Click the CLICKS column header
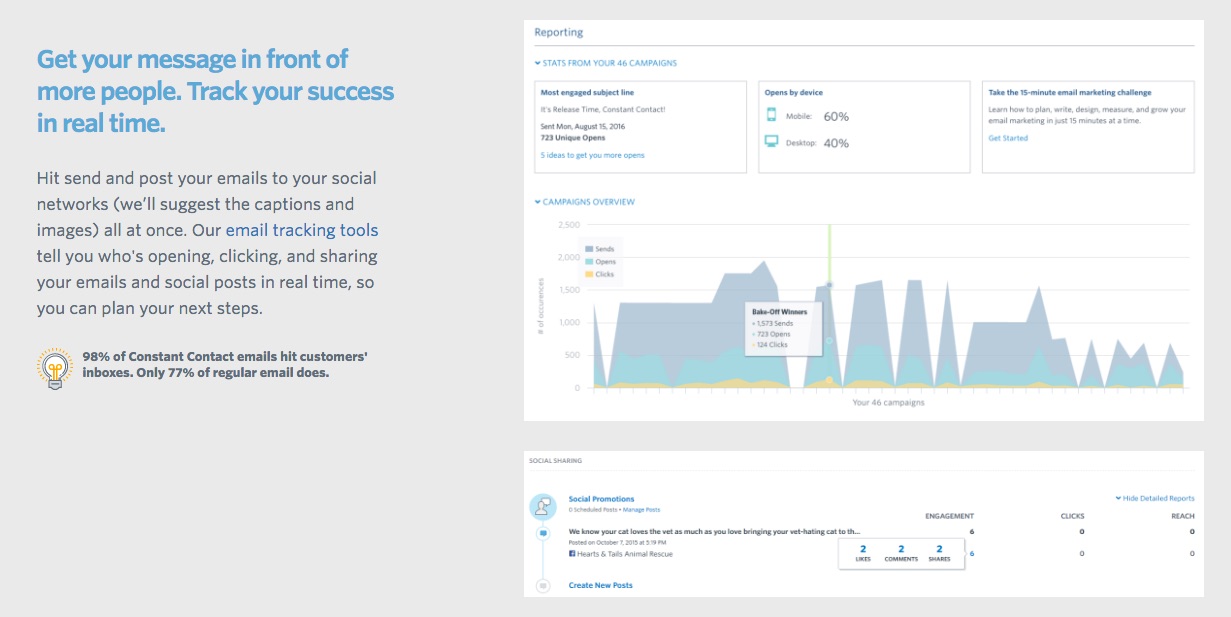The image size is (1231, 617). [x=1072, y=516]
